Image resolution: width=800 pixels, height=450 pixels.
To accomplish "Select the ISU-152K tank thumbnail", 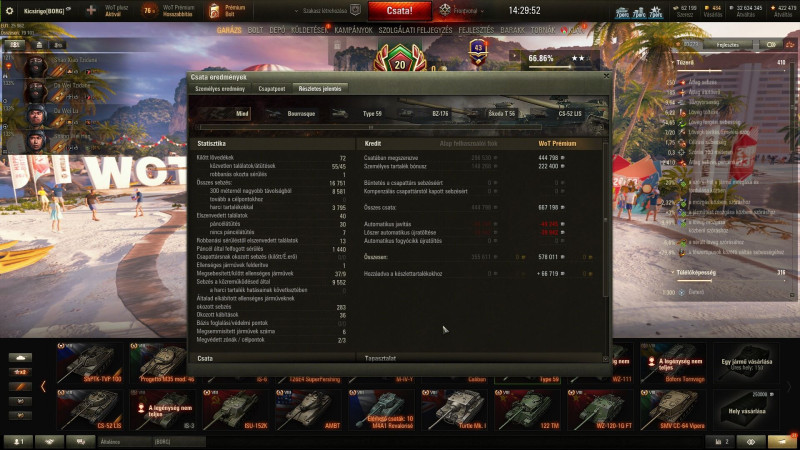I will click(237, 410).
